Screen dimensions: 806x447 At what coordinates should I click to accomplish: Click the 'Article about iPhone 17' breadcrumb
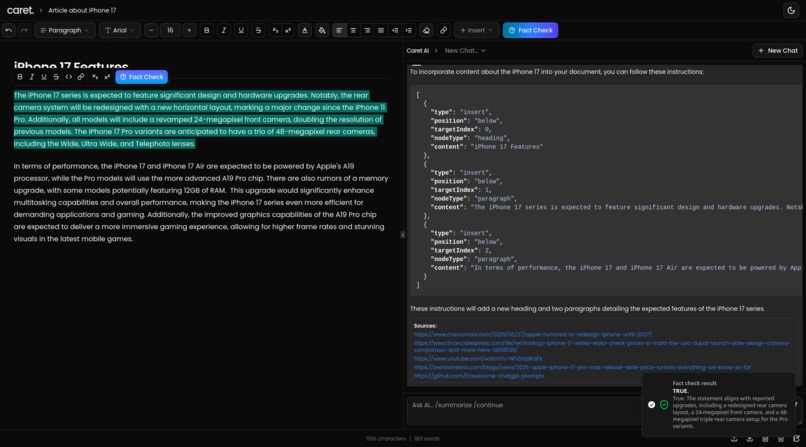click(x=82, y=10)
